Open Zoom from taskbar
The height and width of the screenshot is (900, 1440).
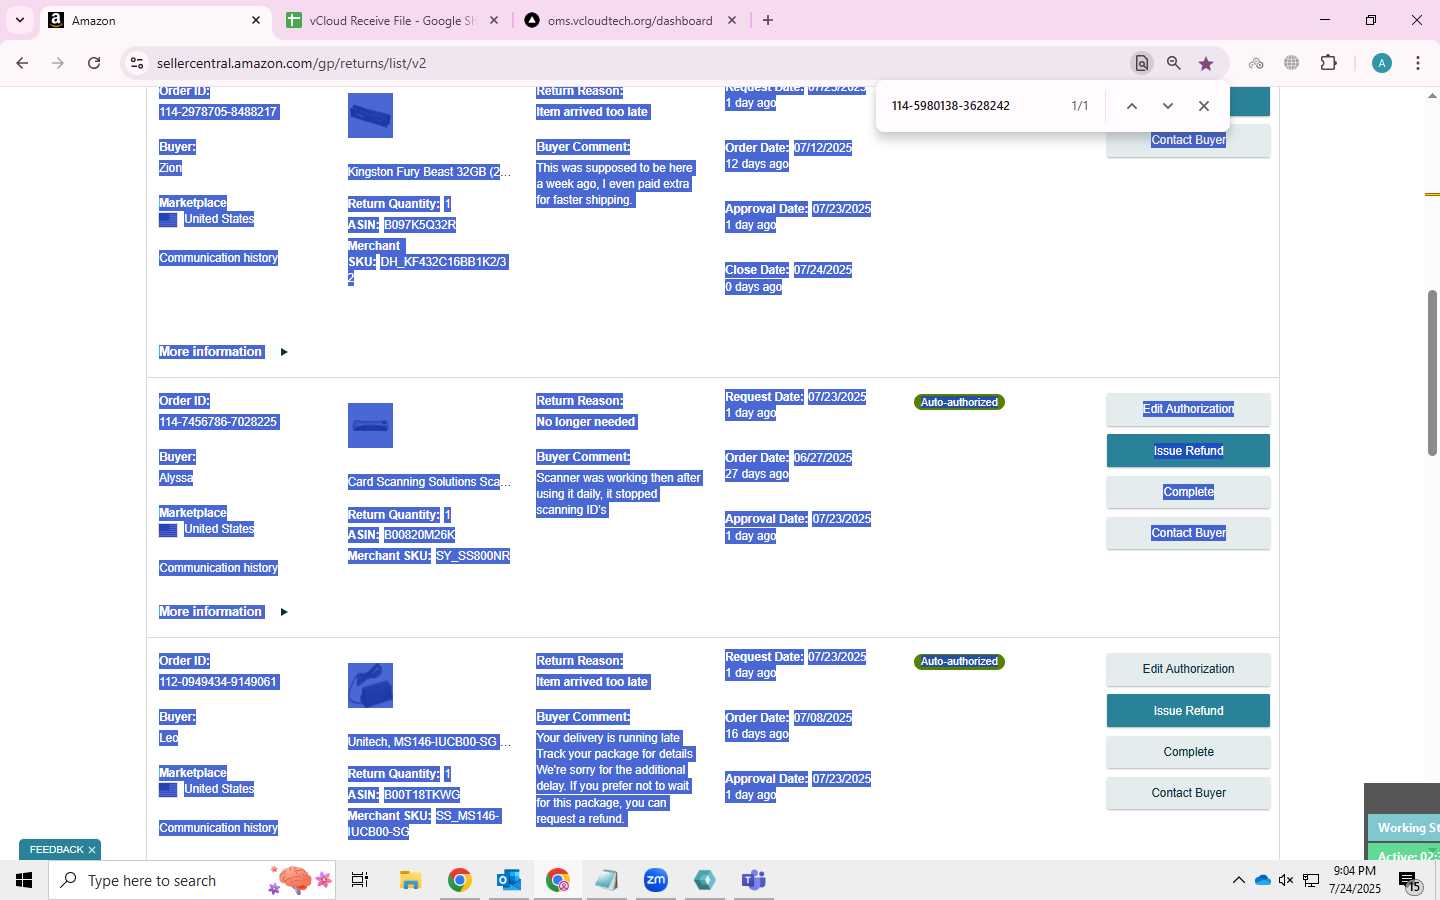[x=656, y=880]
